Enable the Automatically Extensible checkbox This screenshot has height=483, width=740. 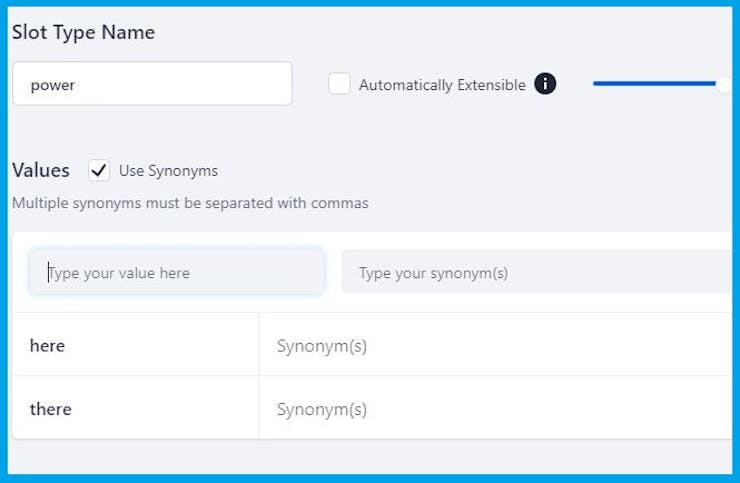coord(340,85)
